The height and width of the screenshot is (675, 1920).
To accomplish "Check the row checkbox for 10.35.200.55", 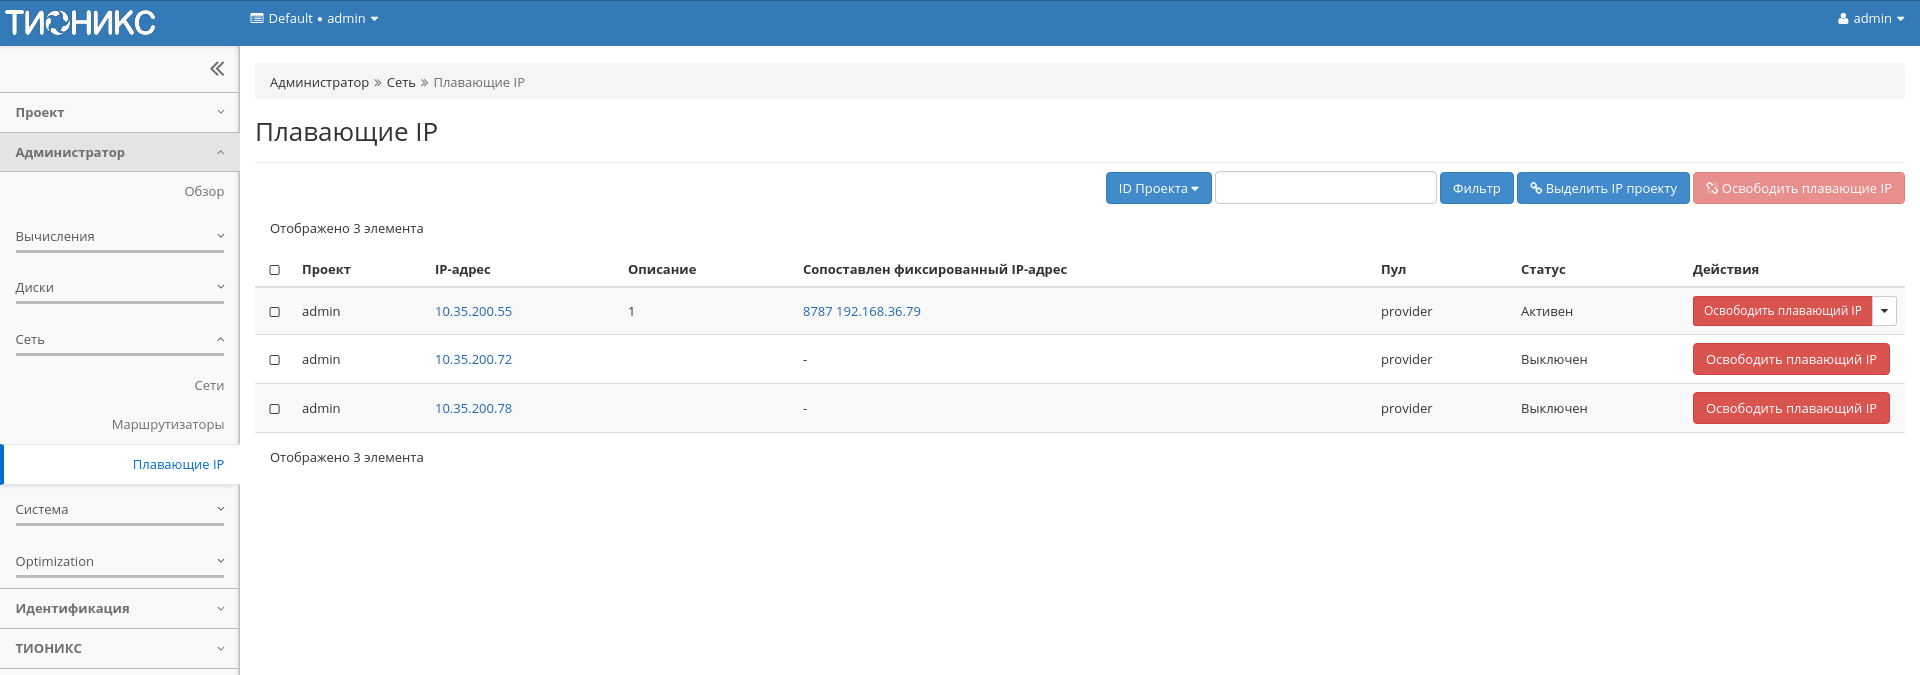I will (x=275, y=312).
